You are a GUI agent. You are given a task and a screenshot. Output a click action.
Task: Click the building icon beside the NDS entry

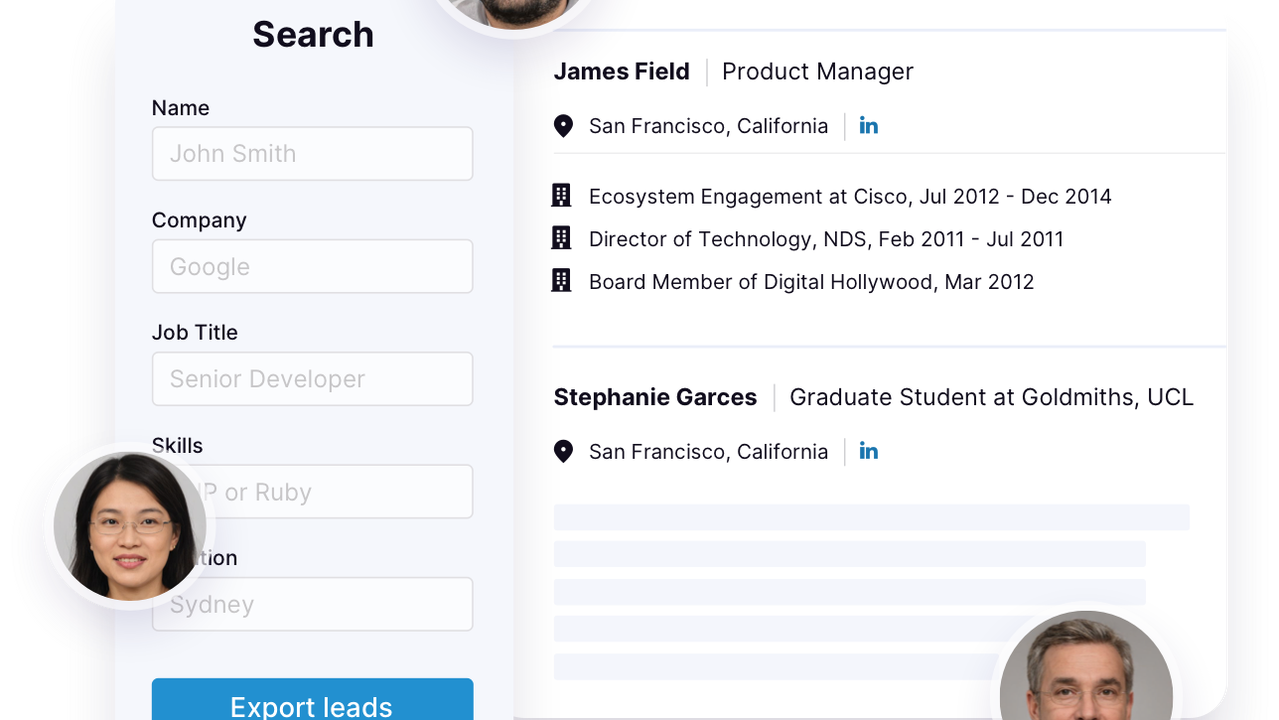coord(562,238)
